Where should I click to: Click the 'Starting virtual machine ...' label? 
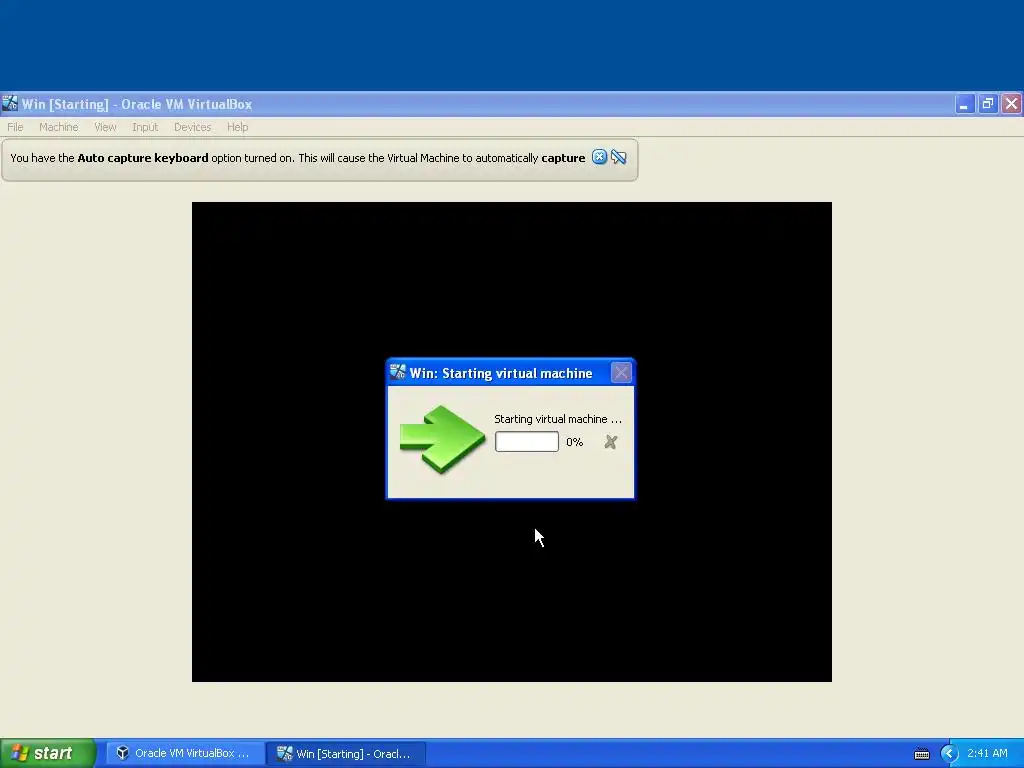[x=558, y=419]
